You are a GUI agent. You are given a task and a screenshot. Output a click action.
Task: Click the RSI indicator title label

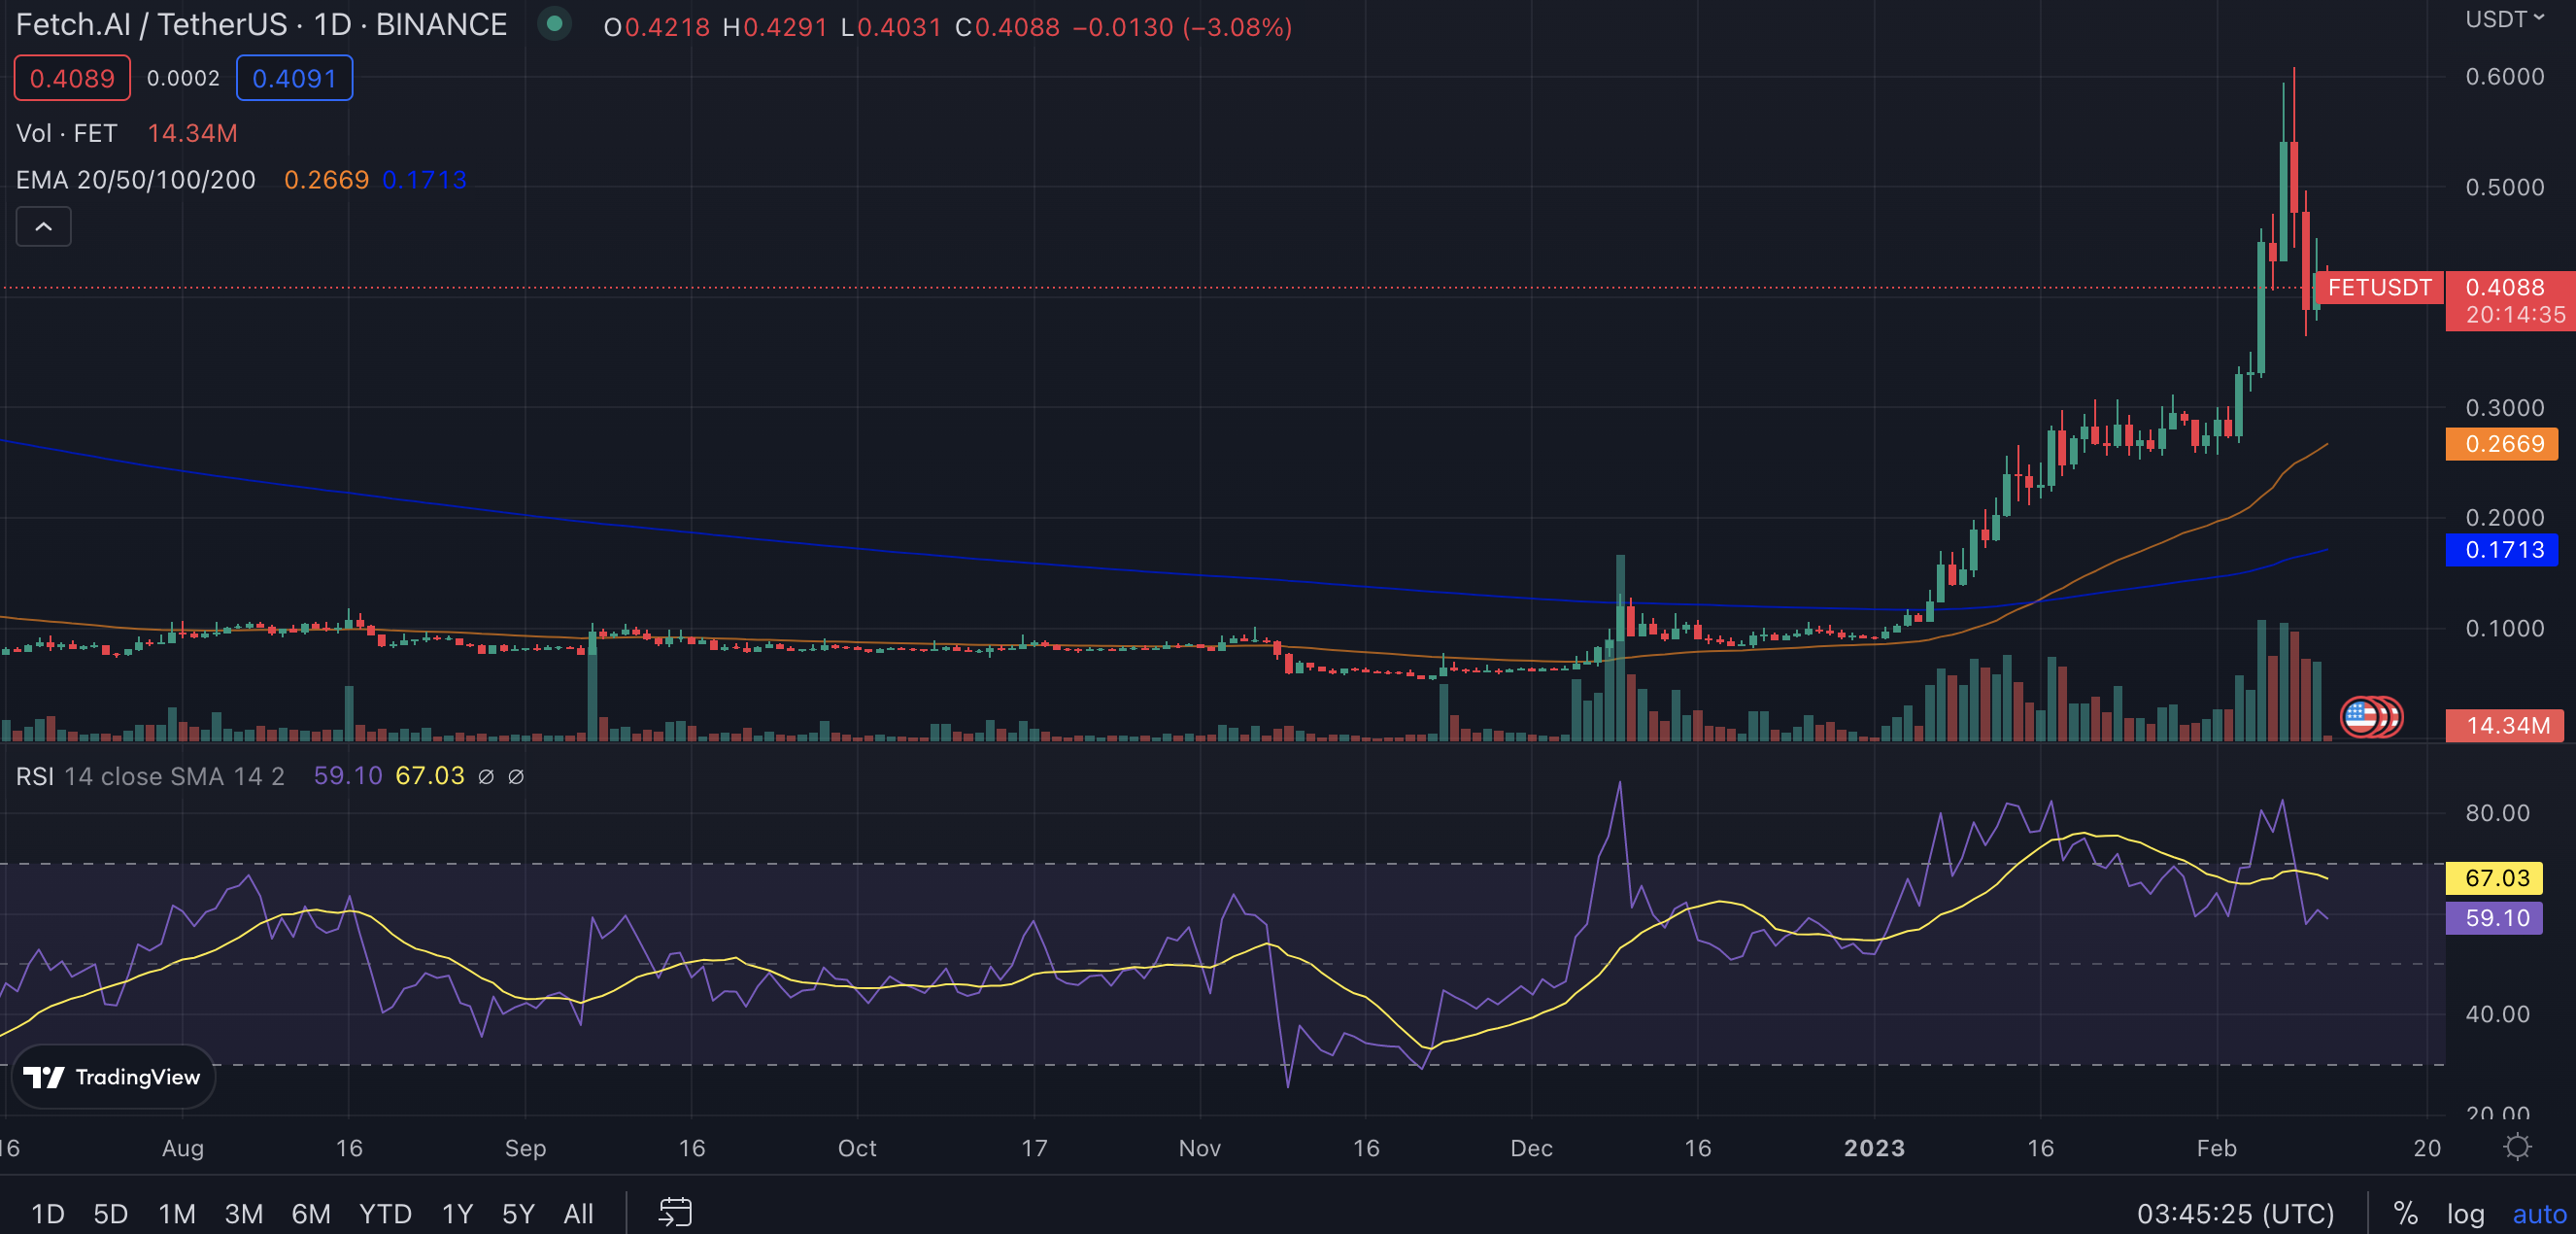pyautogui.click(x=35, y=777)
